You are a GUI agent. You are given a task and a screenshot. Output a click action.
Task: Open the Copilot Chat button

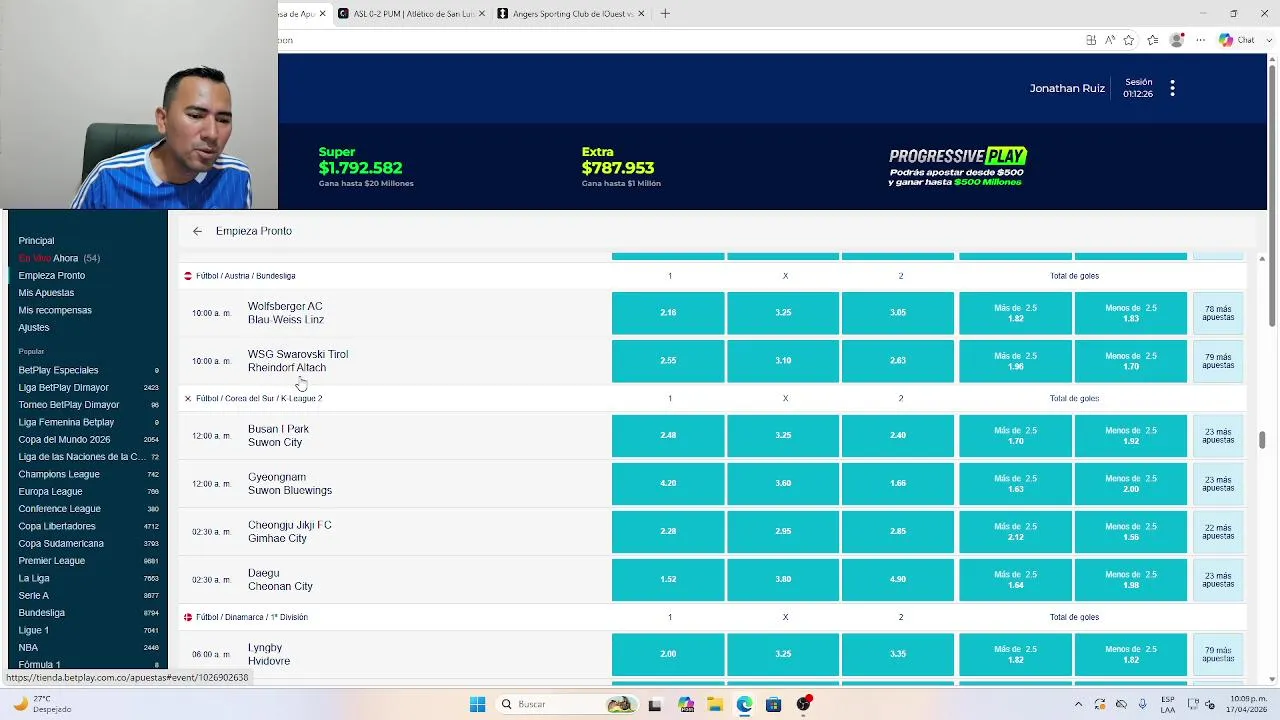click(1236, 40)
